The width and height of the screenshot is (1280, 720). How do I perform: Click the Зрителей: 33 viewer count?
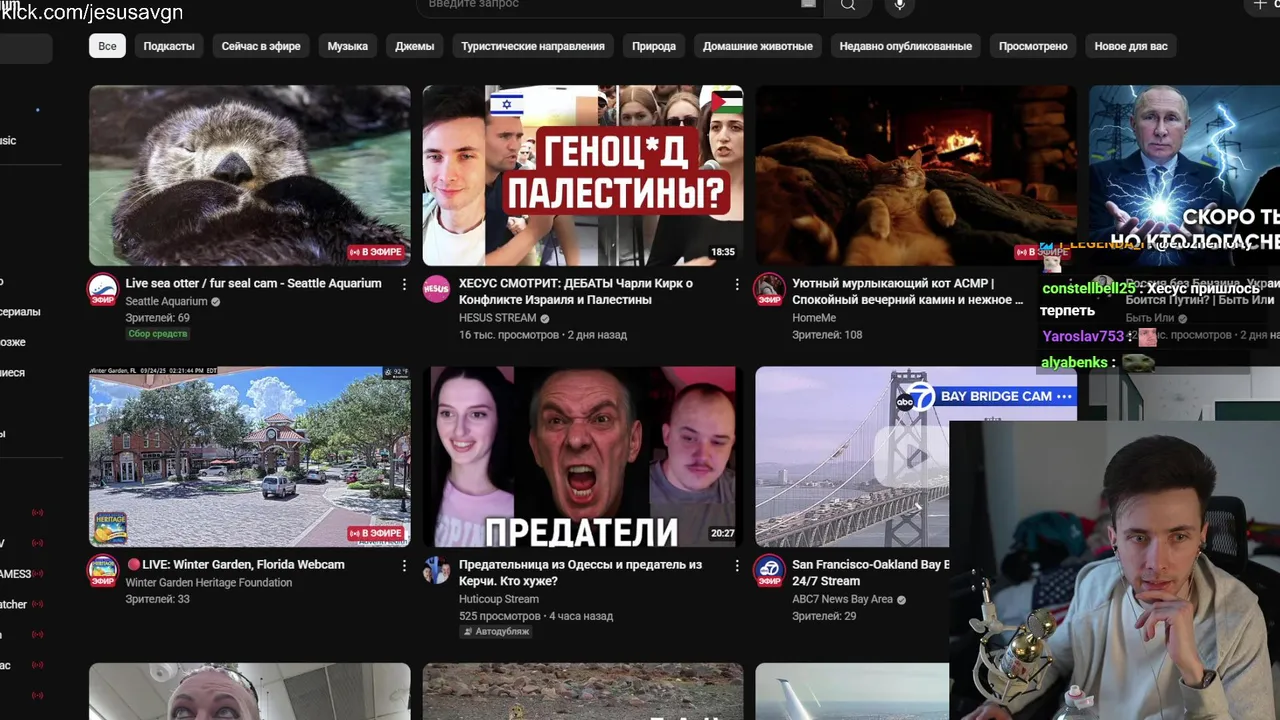pyautogui.click(x=157, y=599)
